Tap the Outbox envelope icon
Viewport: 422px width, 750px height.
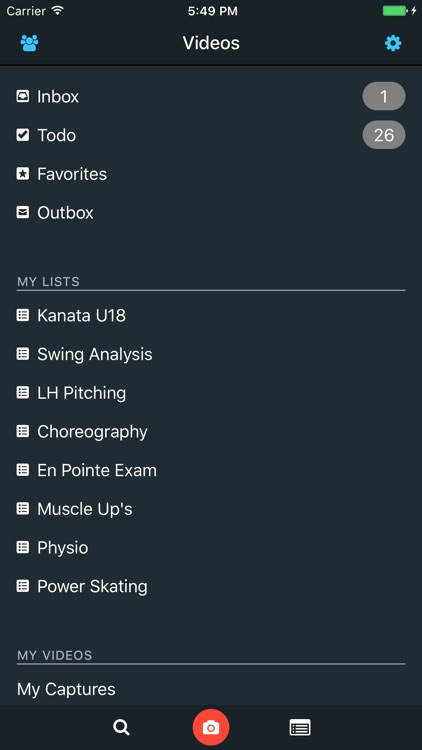[22, 212]
